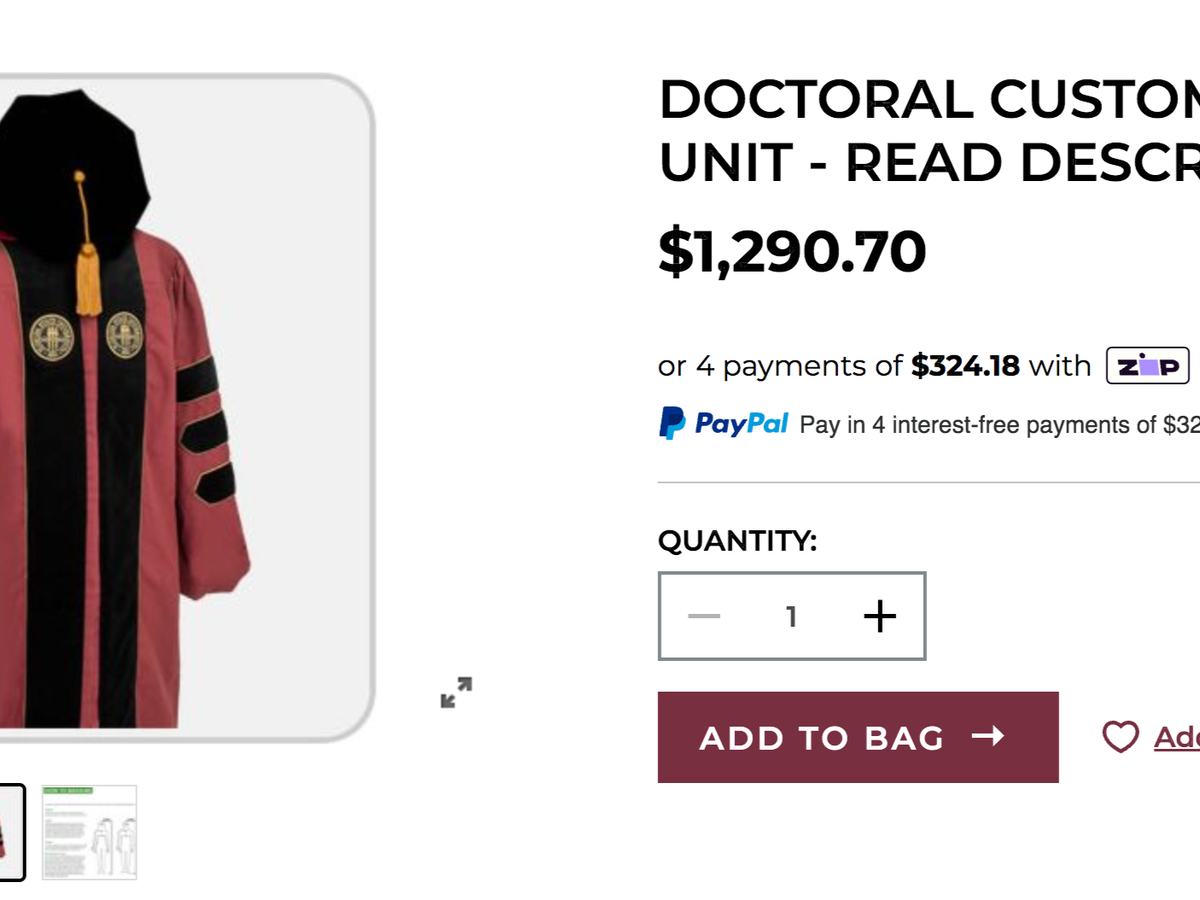Select the gown photo thumbnail
This screenshot has width=1200, height=900.
(10, 832)
